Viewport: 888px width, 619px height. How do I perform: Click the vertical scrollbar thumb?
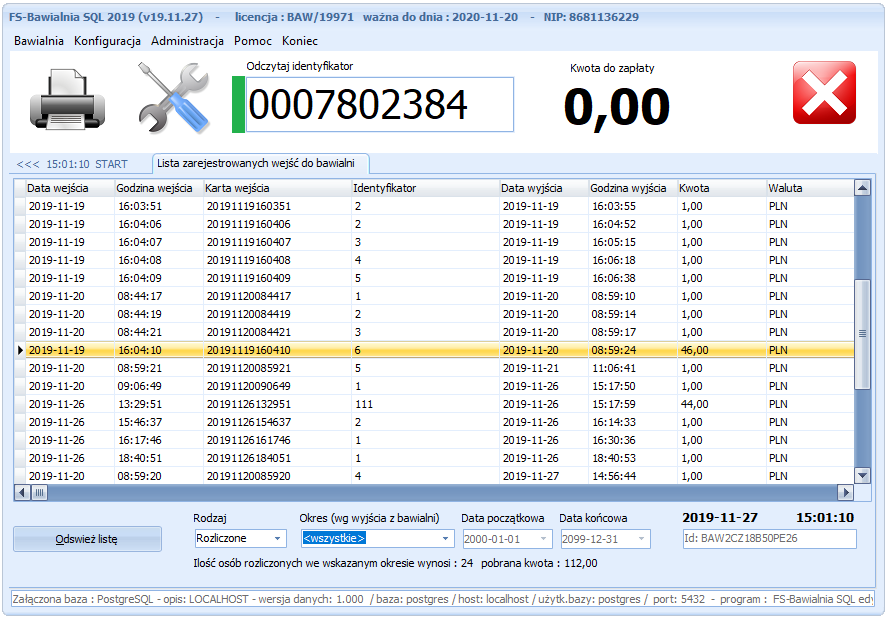pos(862,334)
